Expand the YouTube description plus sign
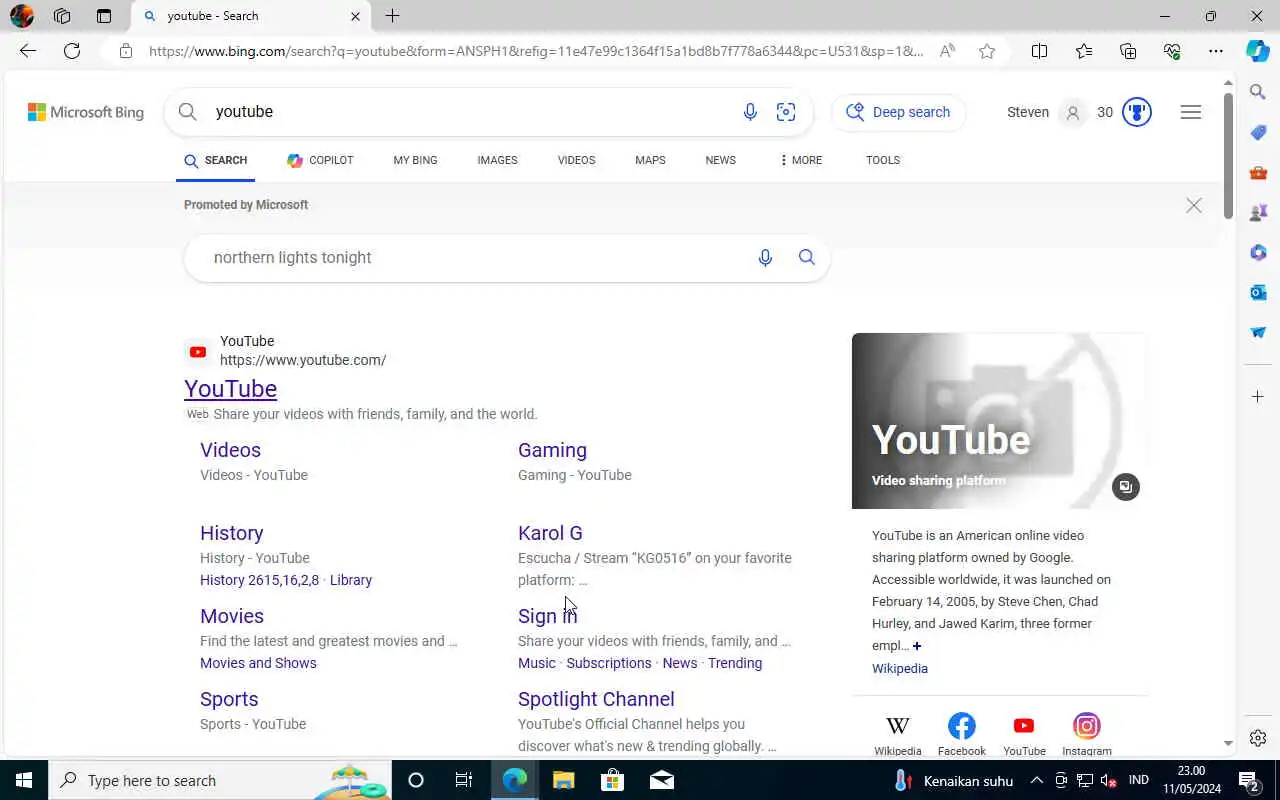 click(917, 646)
